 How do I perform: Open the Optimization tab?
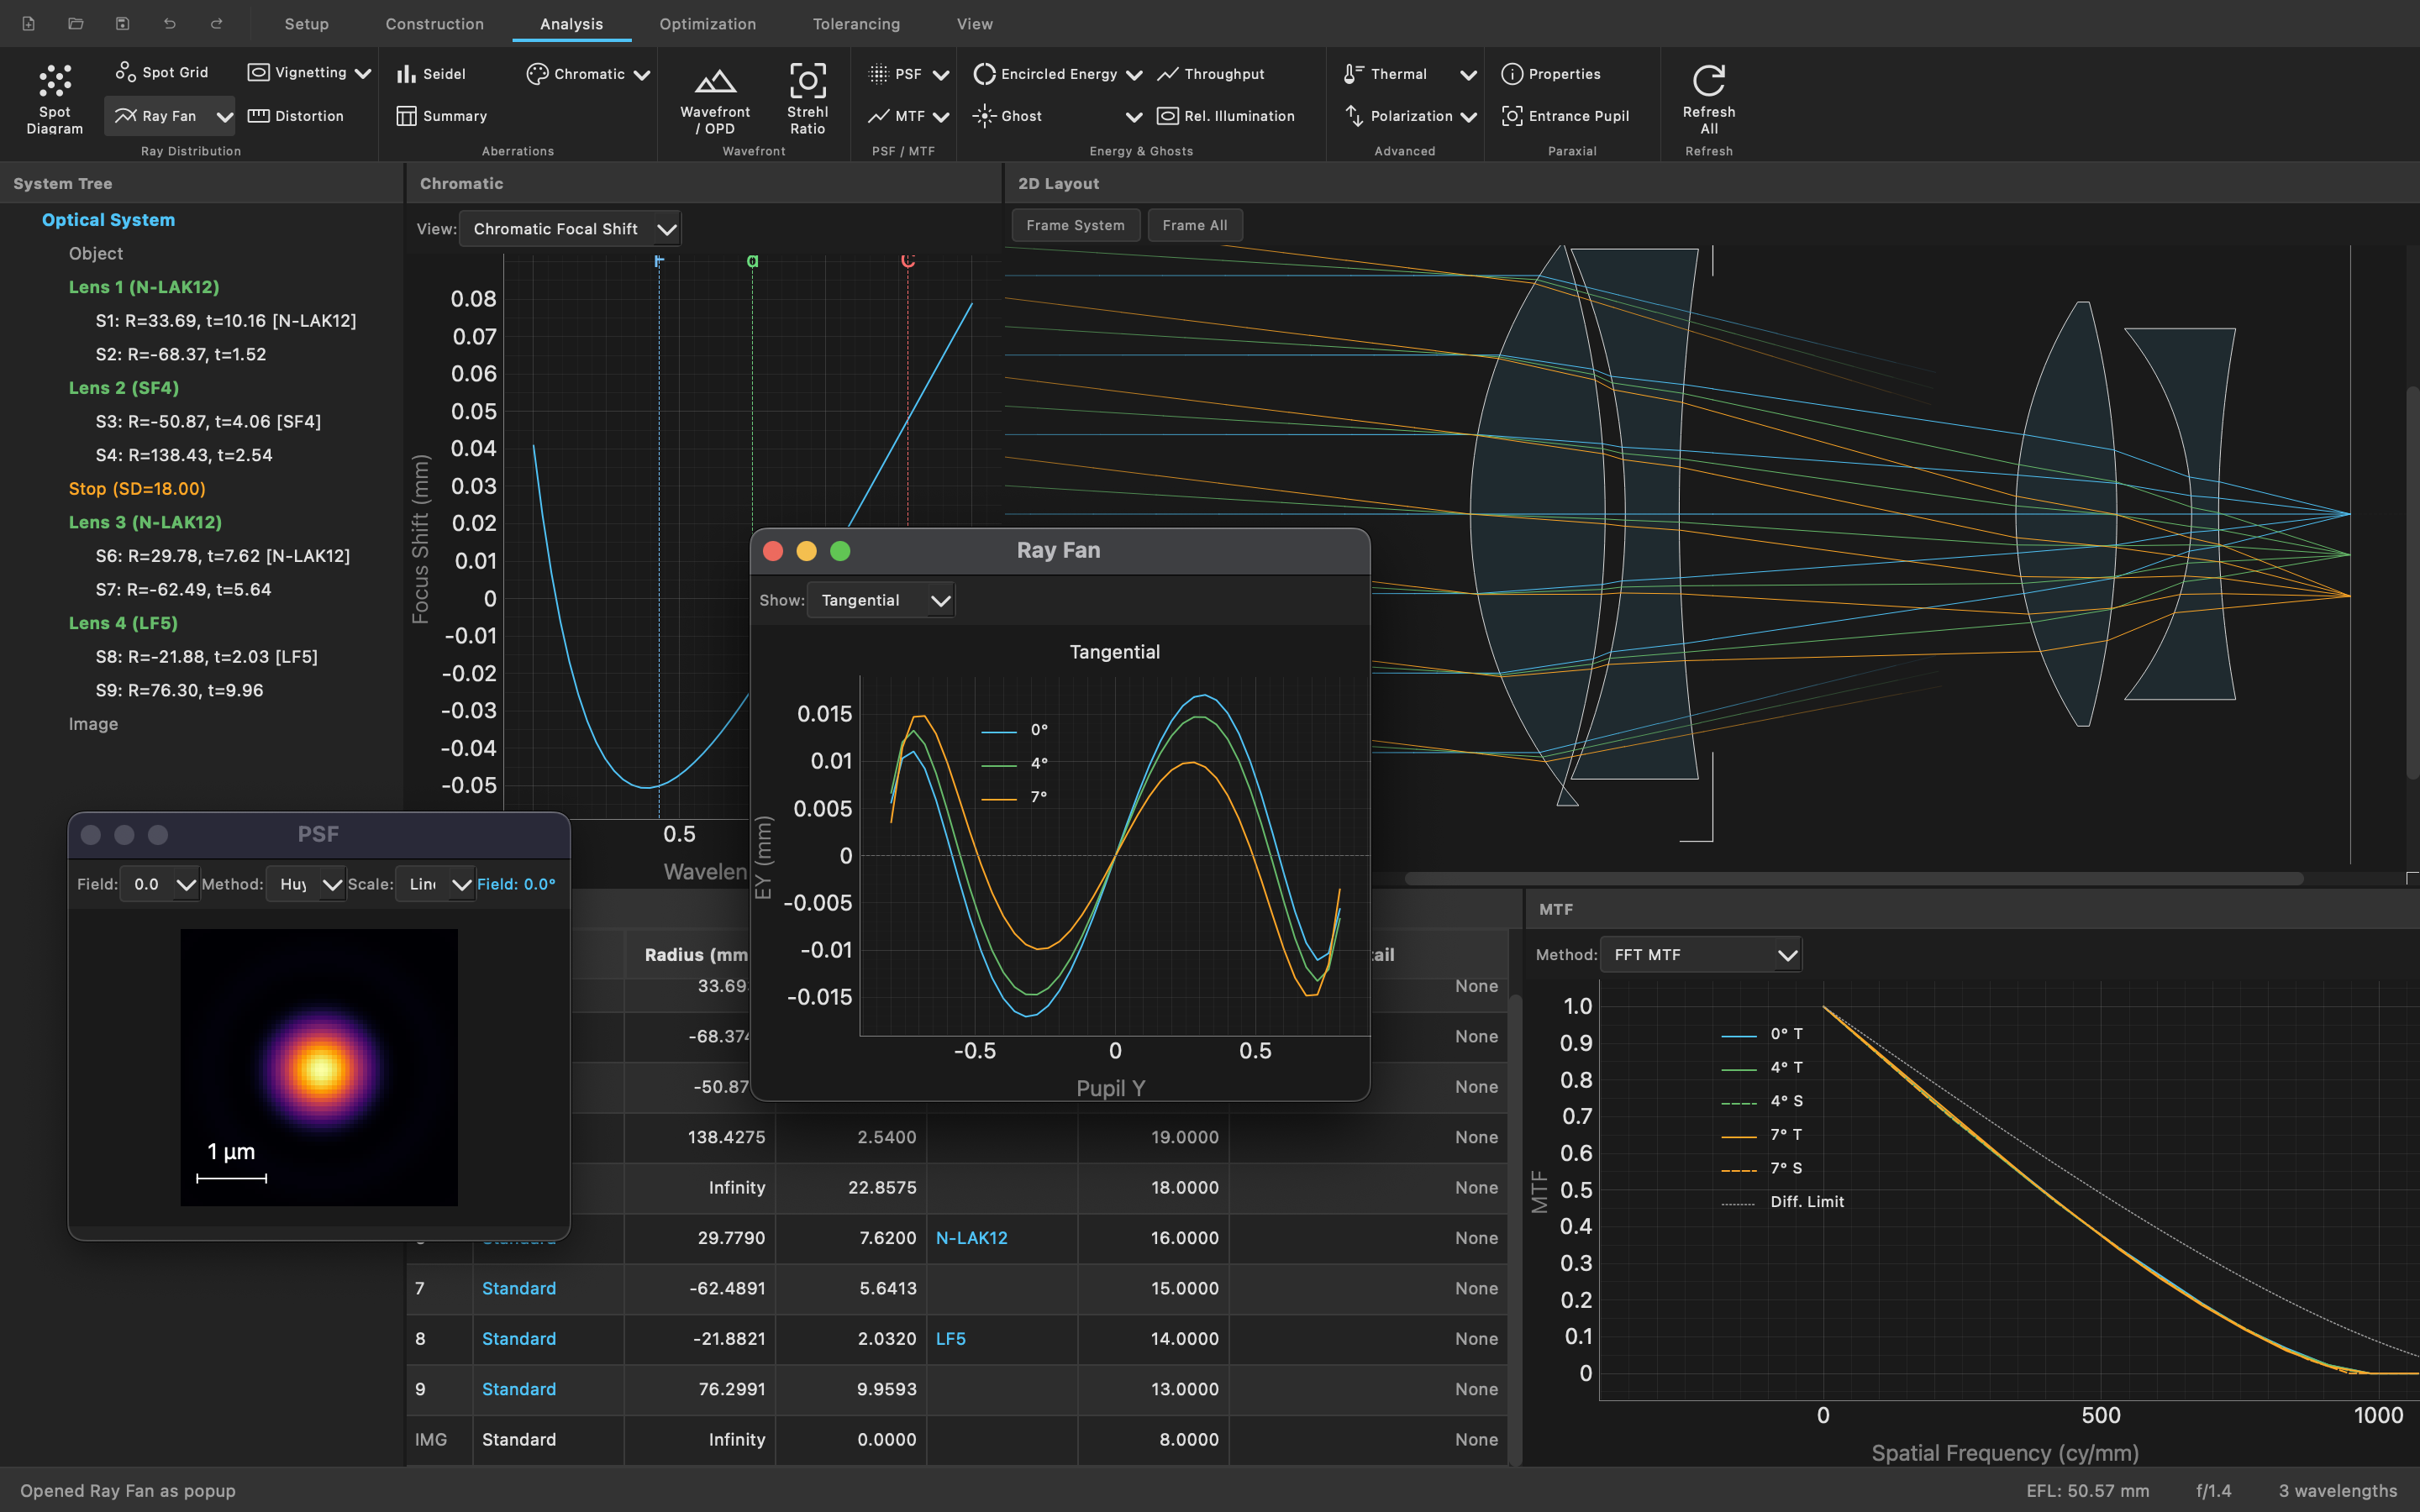tap(706, 23)
